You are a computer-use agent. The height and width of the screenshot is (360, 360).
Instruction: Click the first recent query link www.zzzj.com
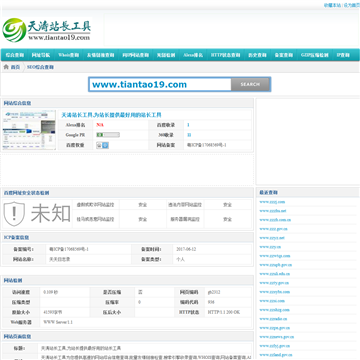[272, 202]
